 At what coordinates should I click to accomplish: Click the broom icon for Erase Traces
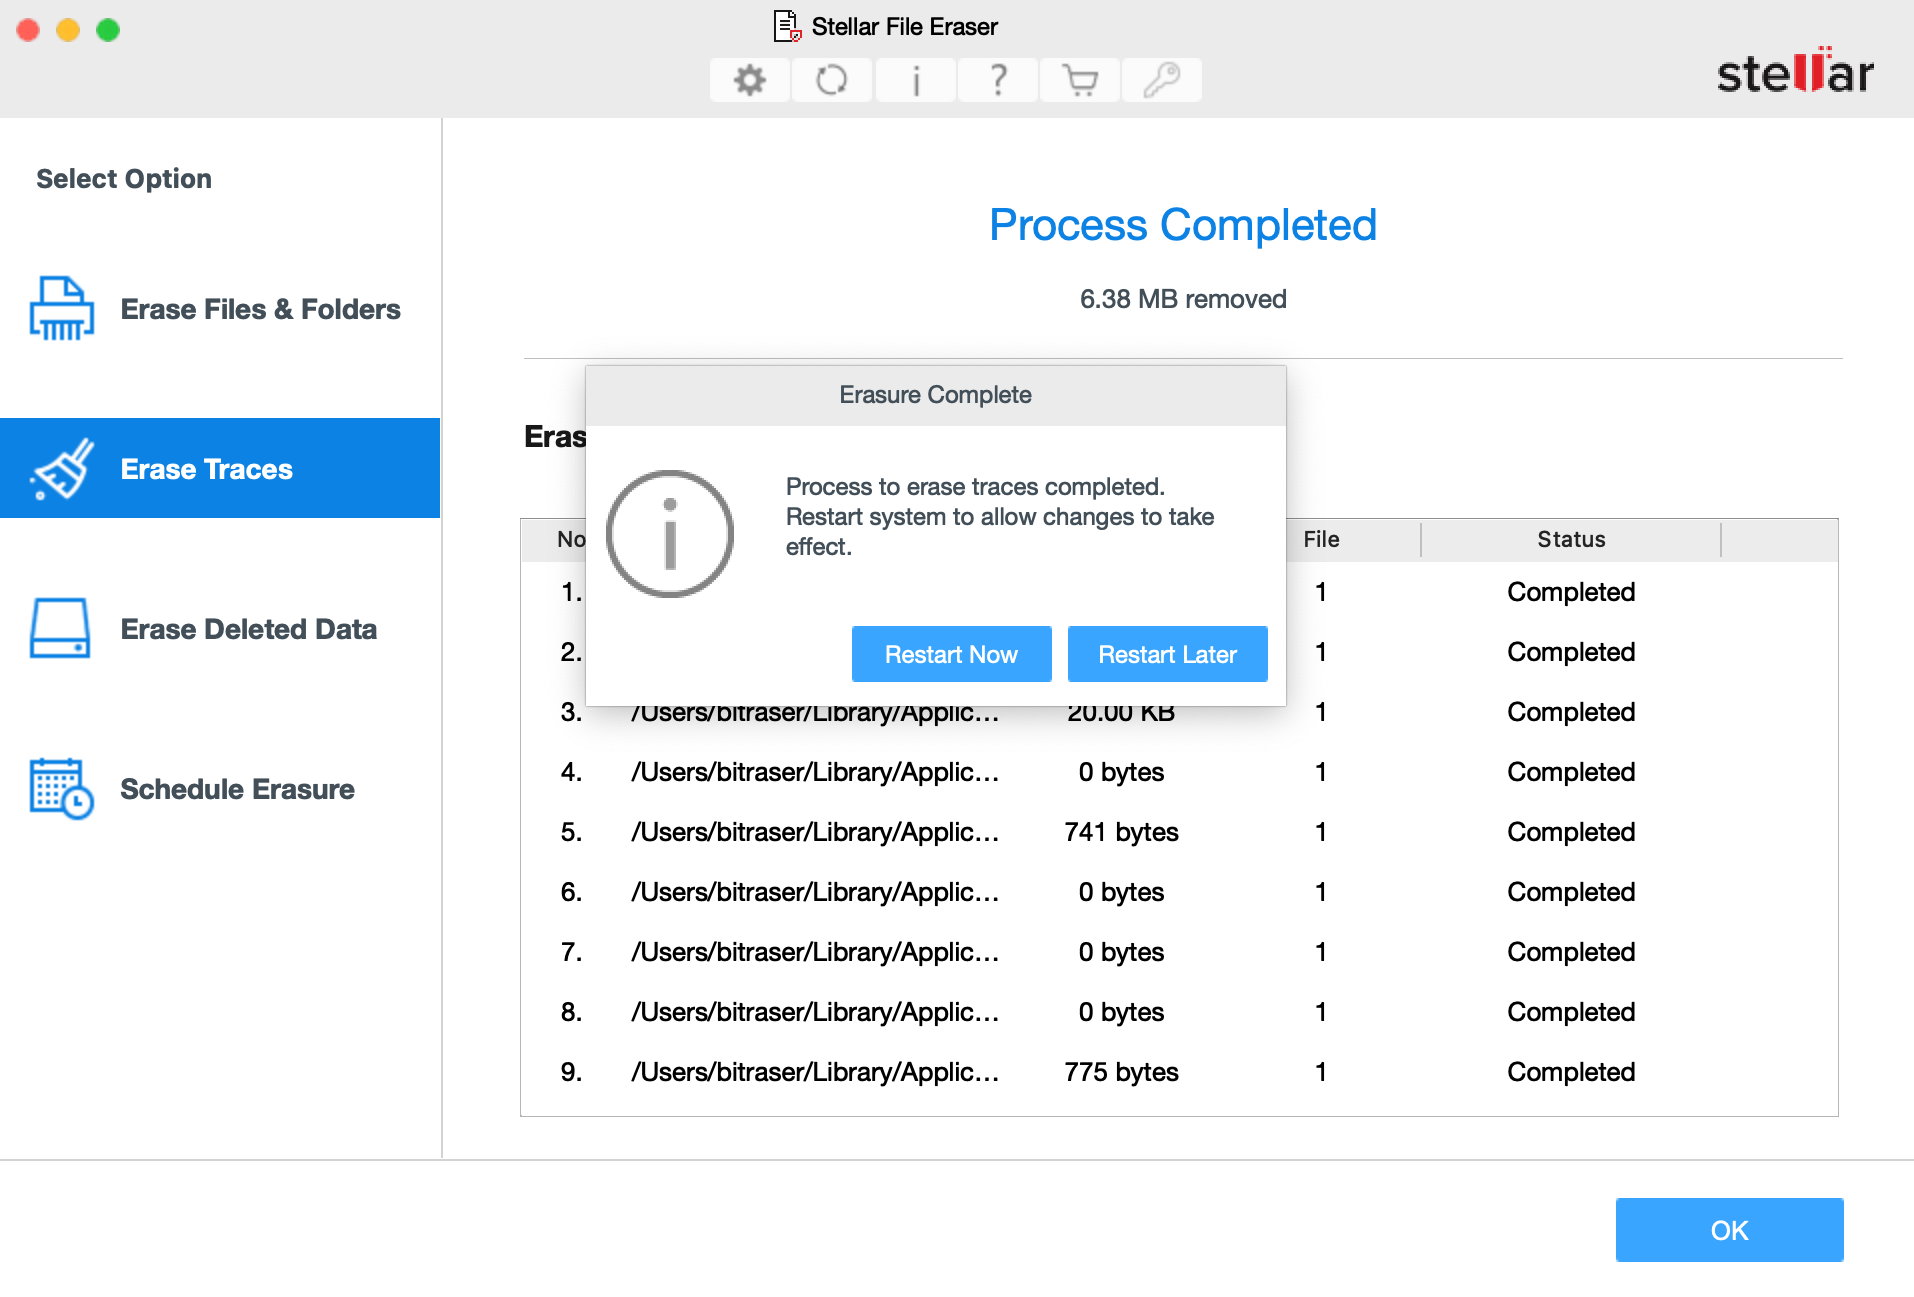pyautogui.click(x=62, y=469)
